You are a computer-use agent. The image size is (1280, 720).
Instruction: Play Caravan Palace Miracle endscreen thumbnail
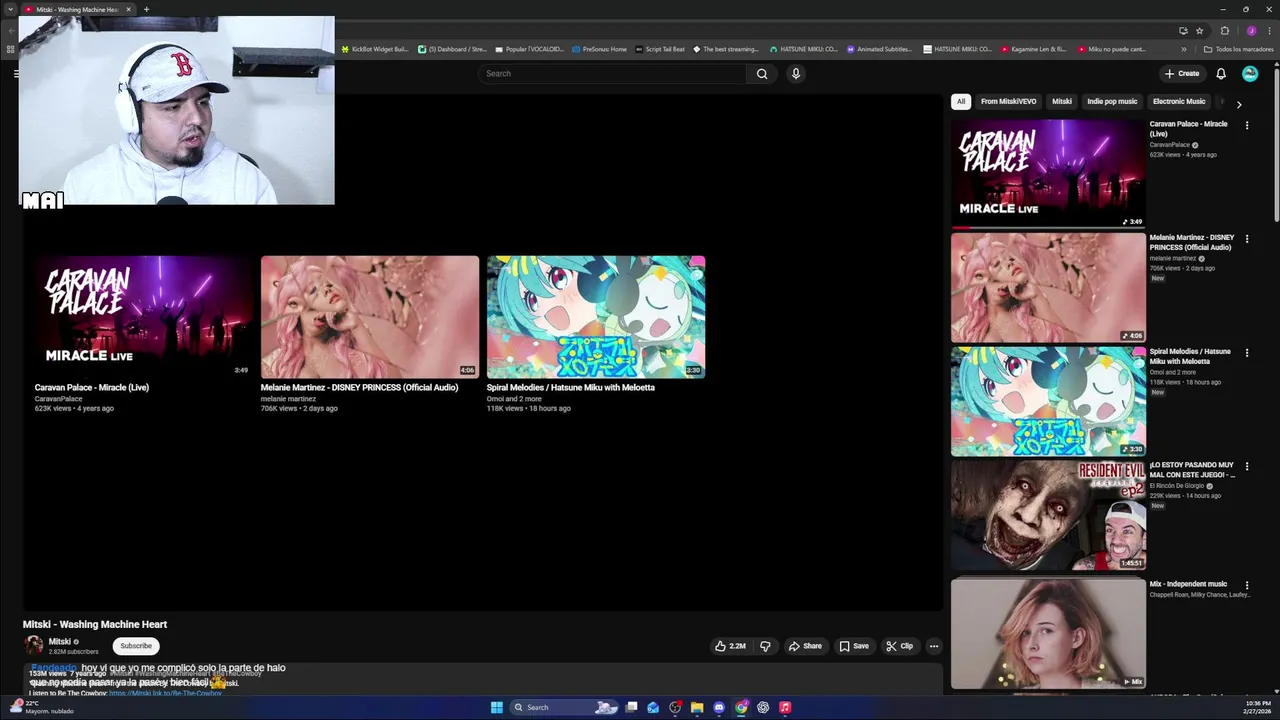144,317
